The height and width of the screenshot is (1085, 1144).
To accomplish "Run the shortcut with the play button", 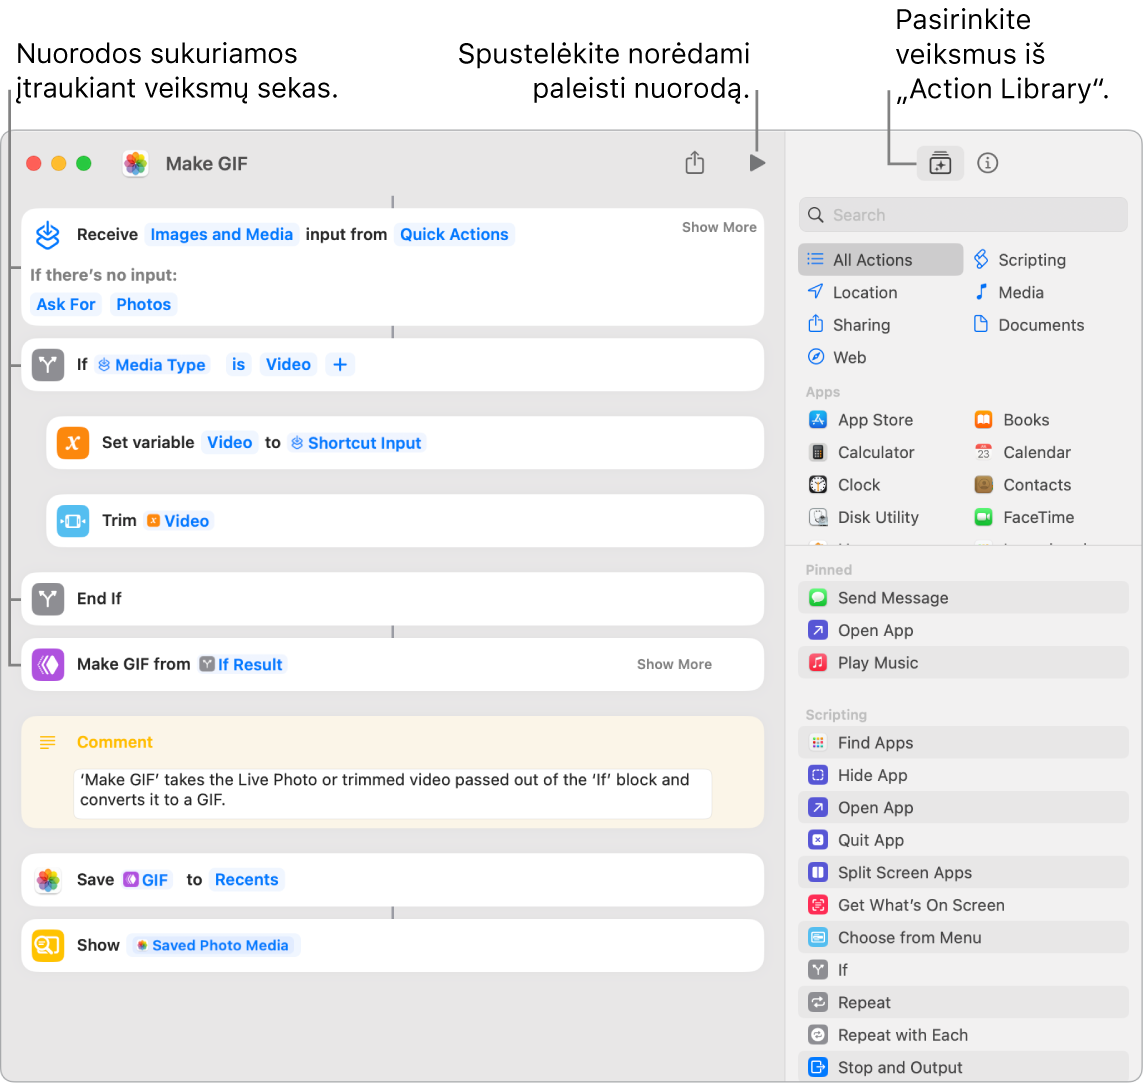I will pyautogui.click(x=757, y=163).
